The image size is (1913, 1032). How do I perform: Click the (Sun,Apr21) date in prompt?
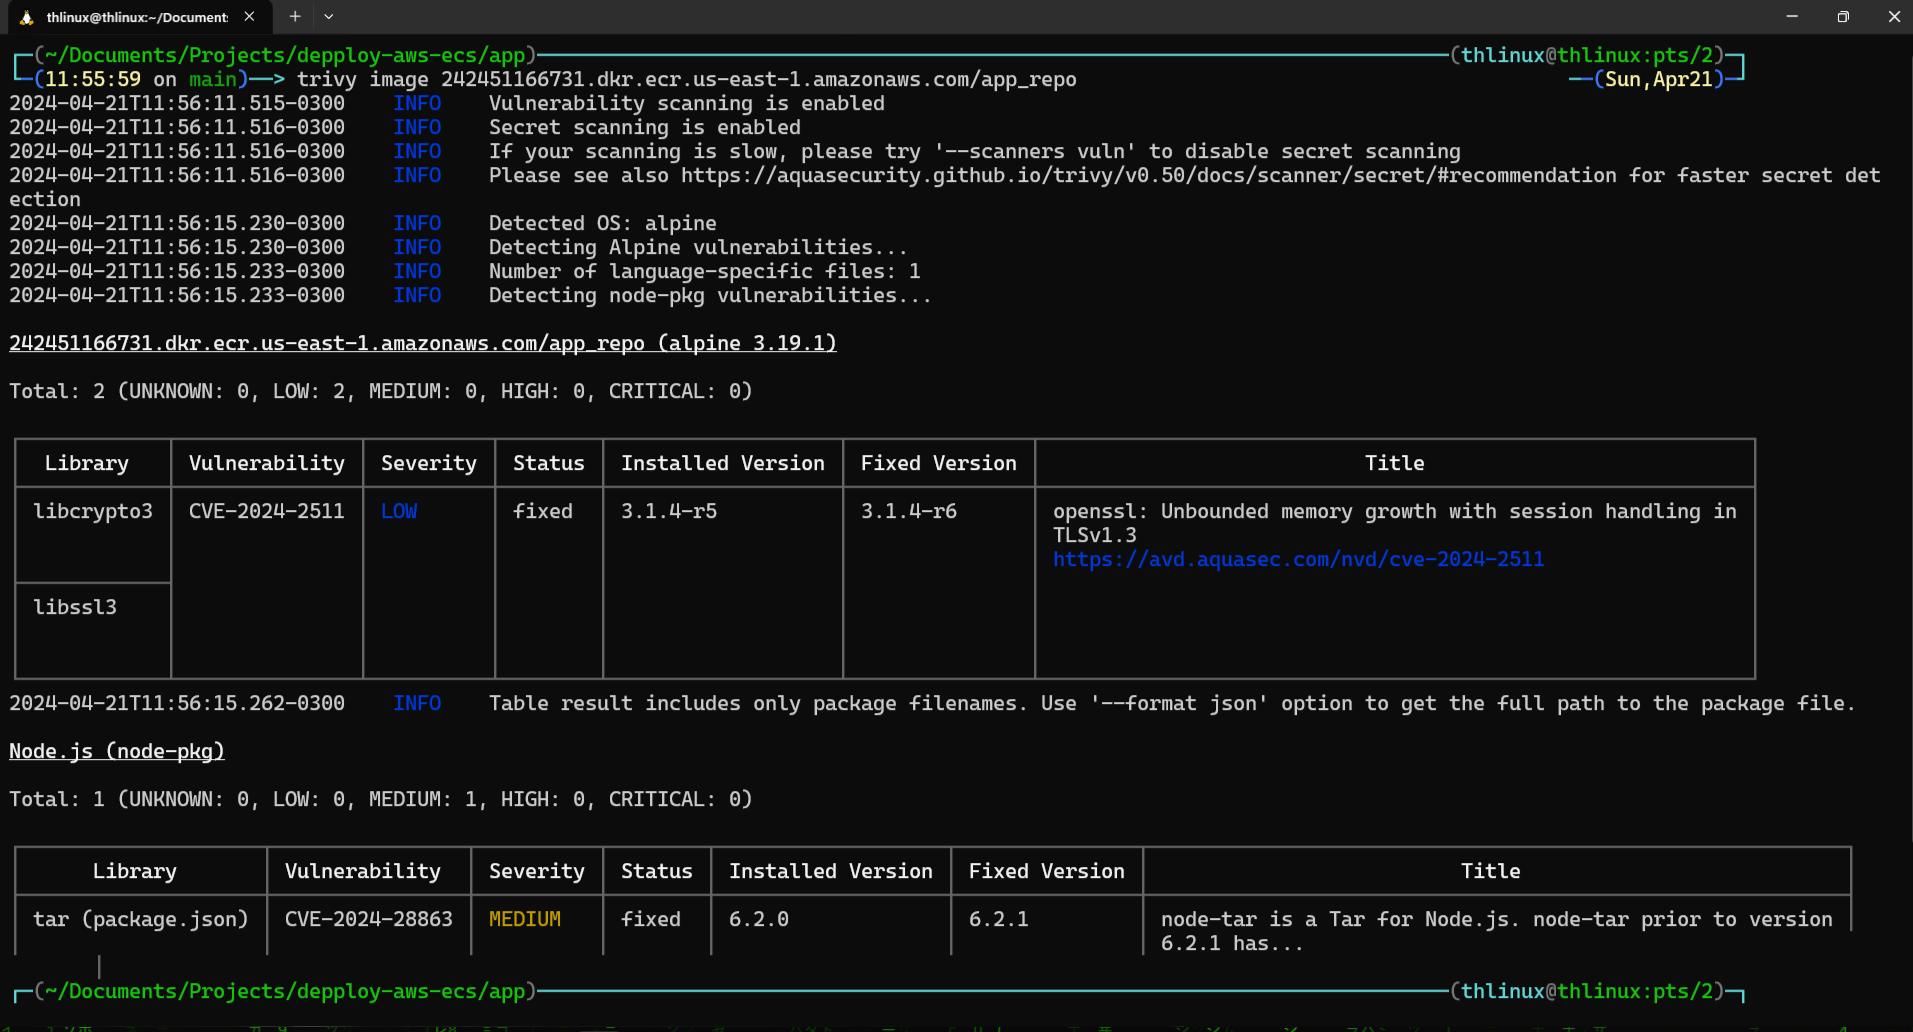click(1659, 79)
